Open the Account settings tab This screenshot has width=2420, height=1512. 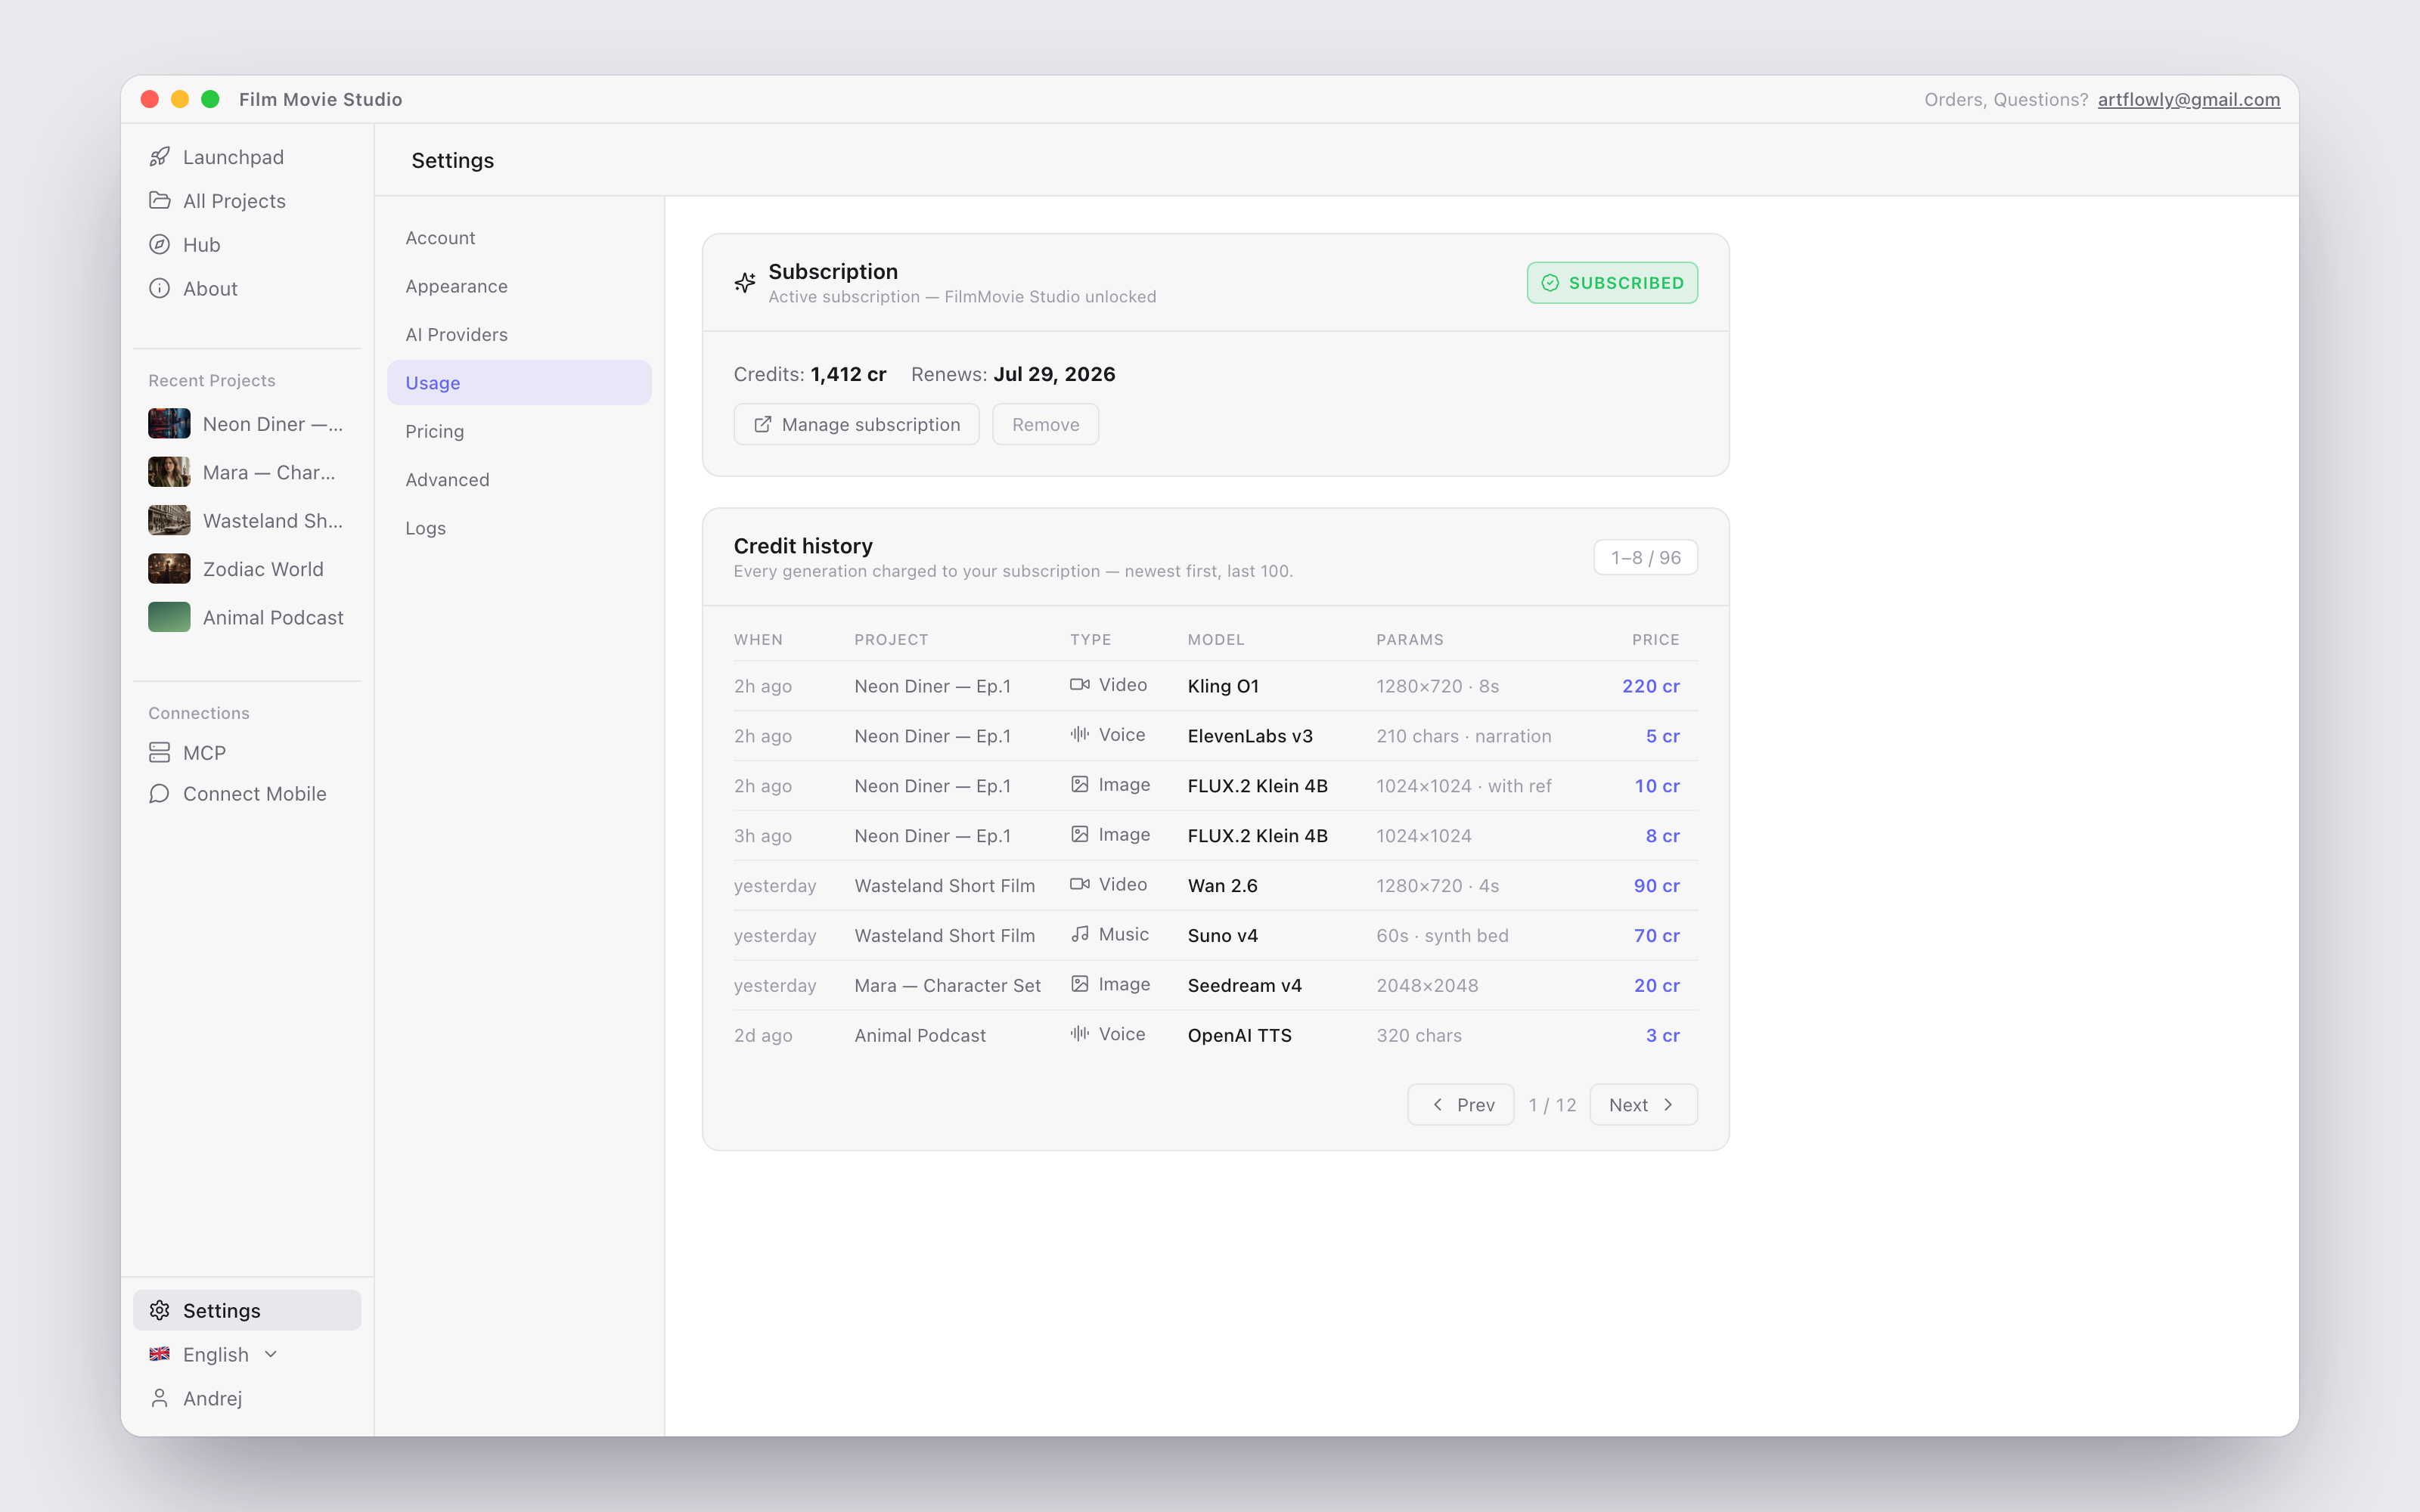[x=519, y=238]
